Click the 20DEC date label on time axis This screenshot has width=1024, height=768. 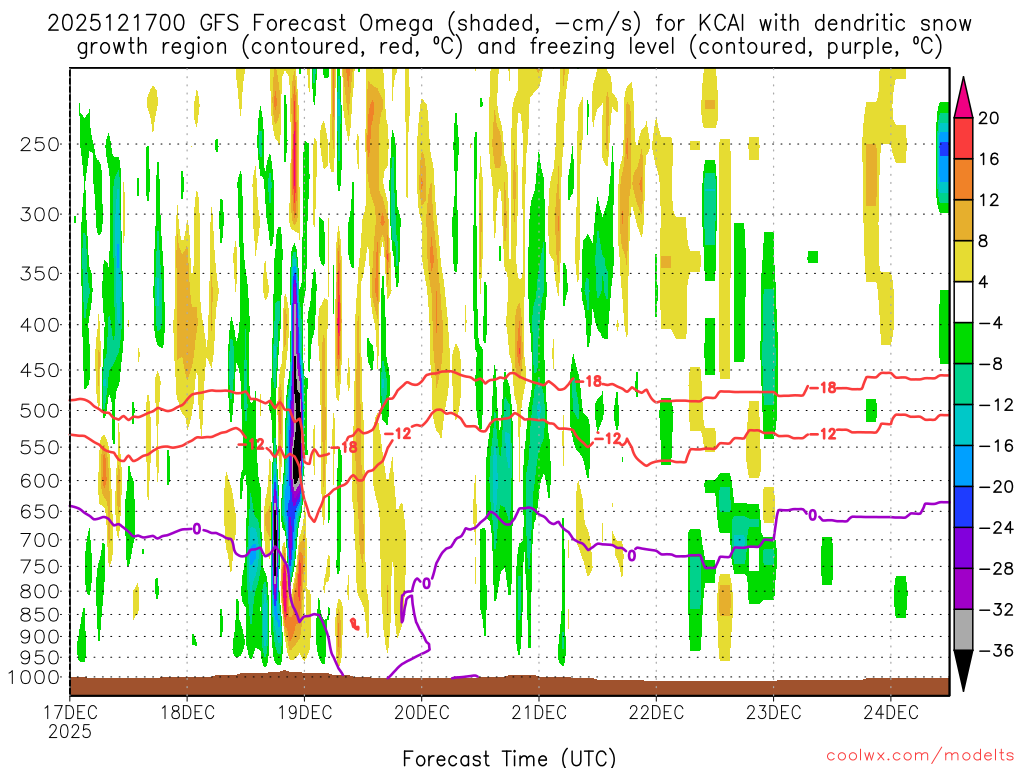point(422,712)
